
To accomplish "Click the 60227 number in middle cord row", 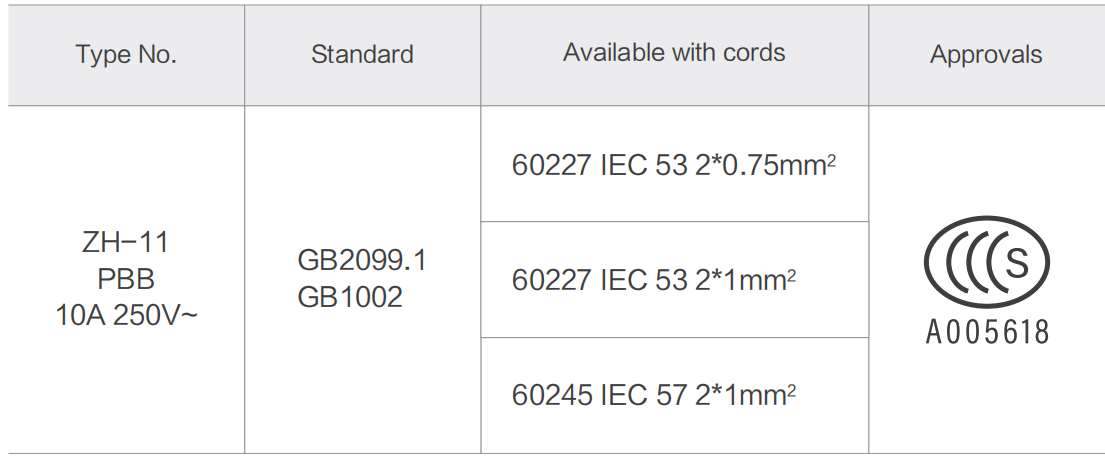I will [552, 281].
